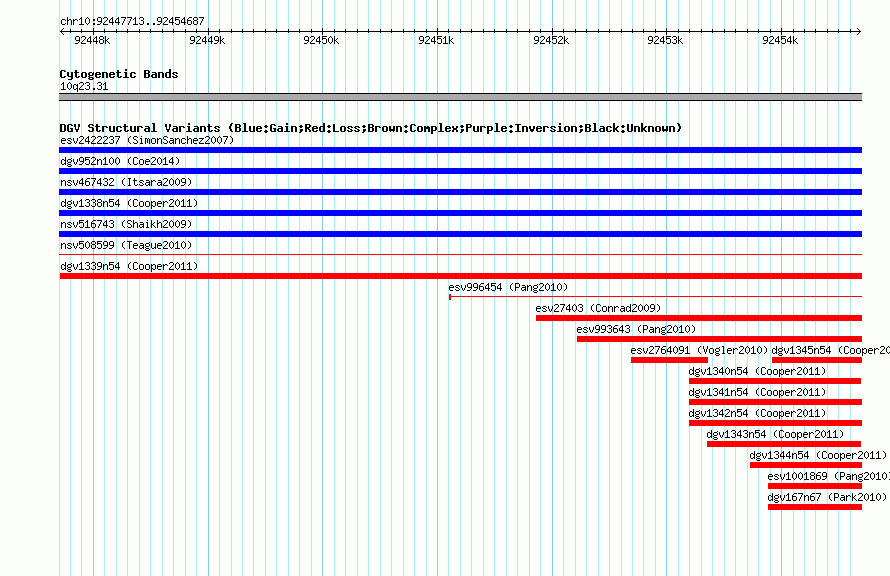Open the dgv1341n54 (Cooper2011) label
The image size is (890, 576).
pyautogui.click(x=757, y=392)
